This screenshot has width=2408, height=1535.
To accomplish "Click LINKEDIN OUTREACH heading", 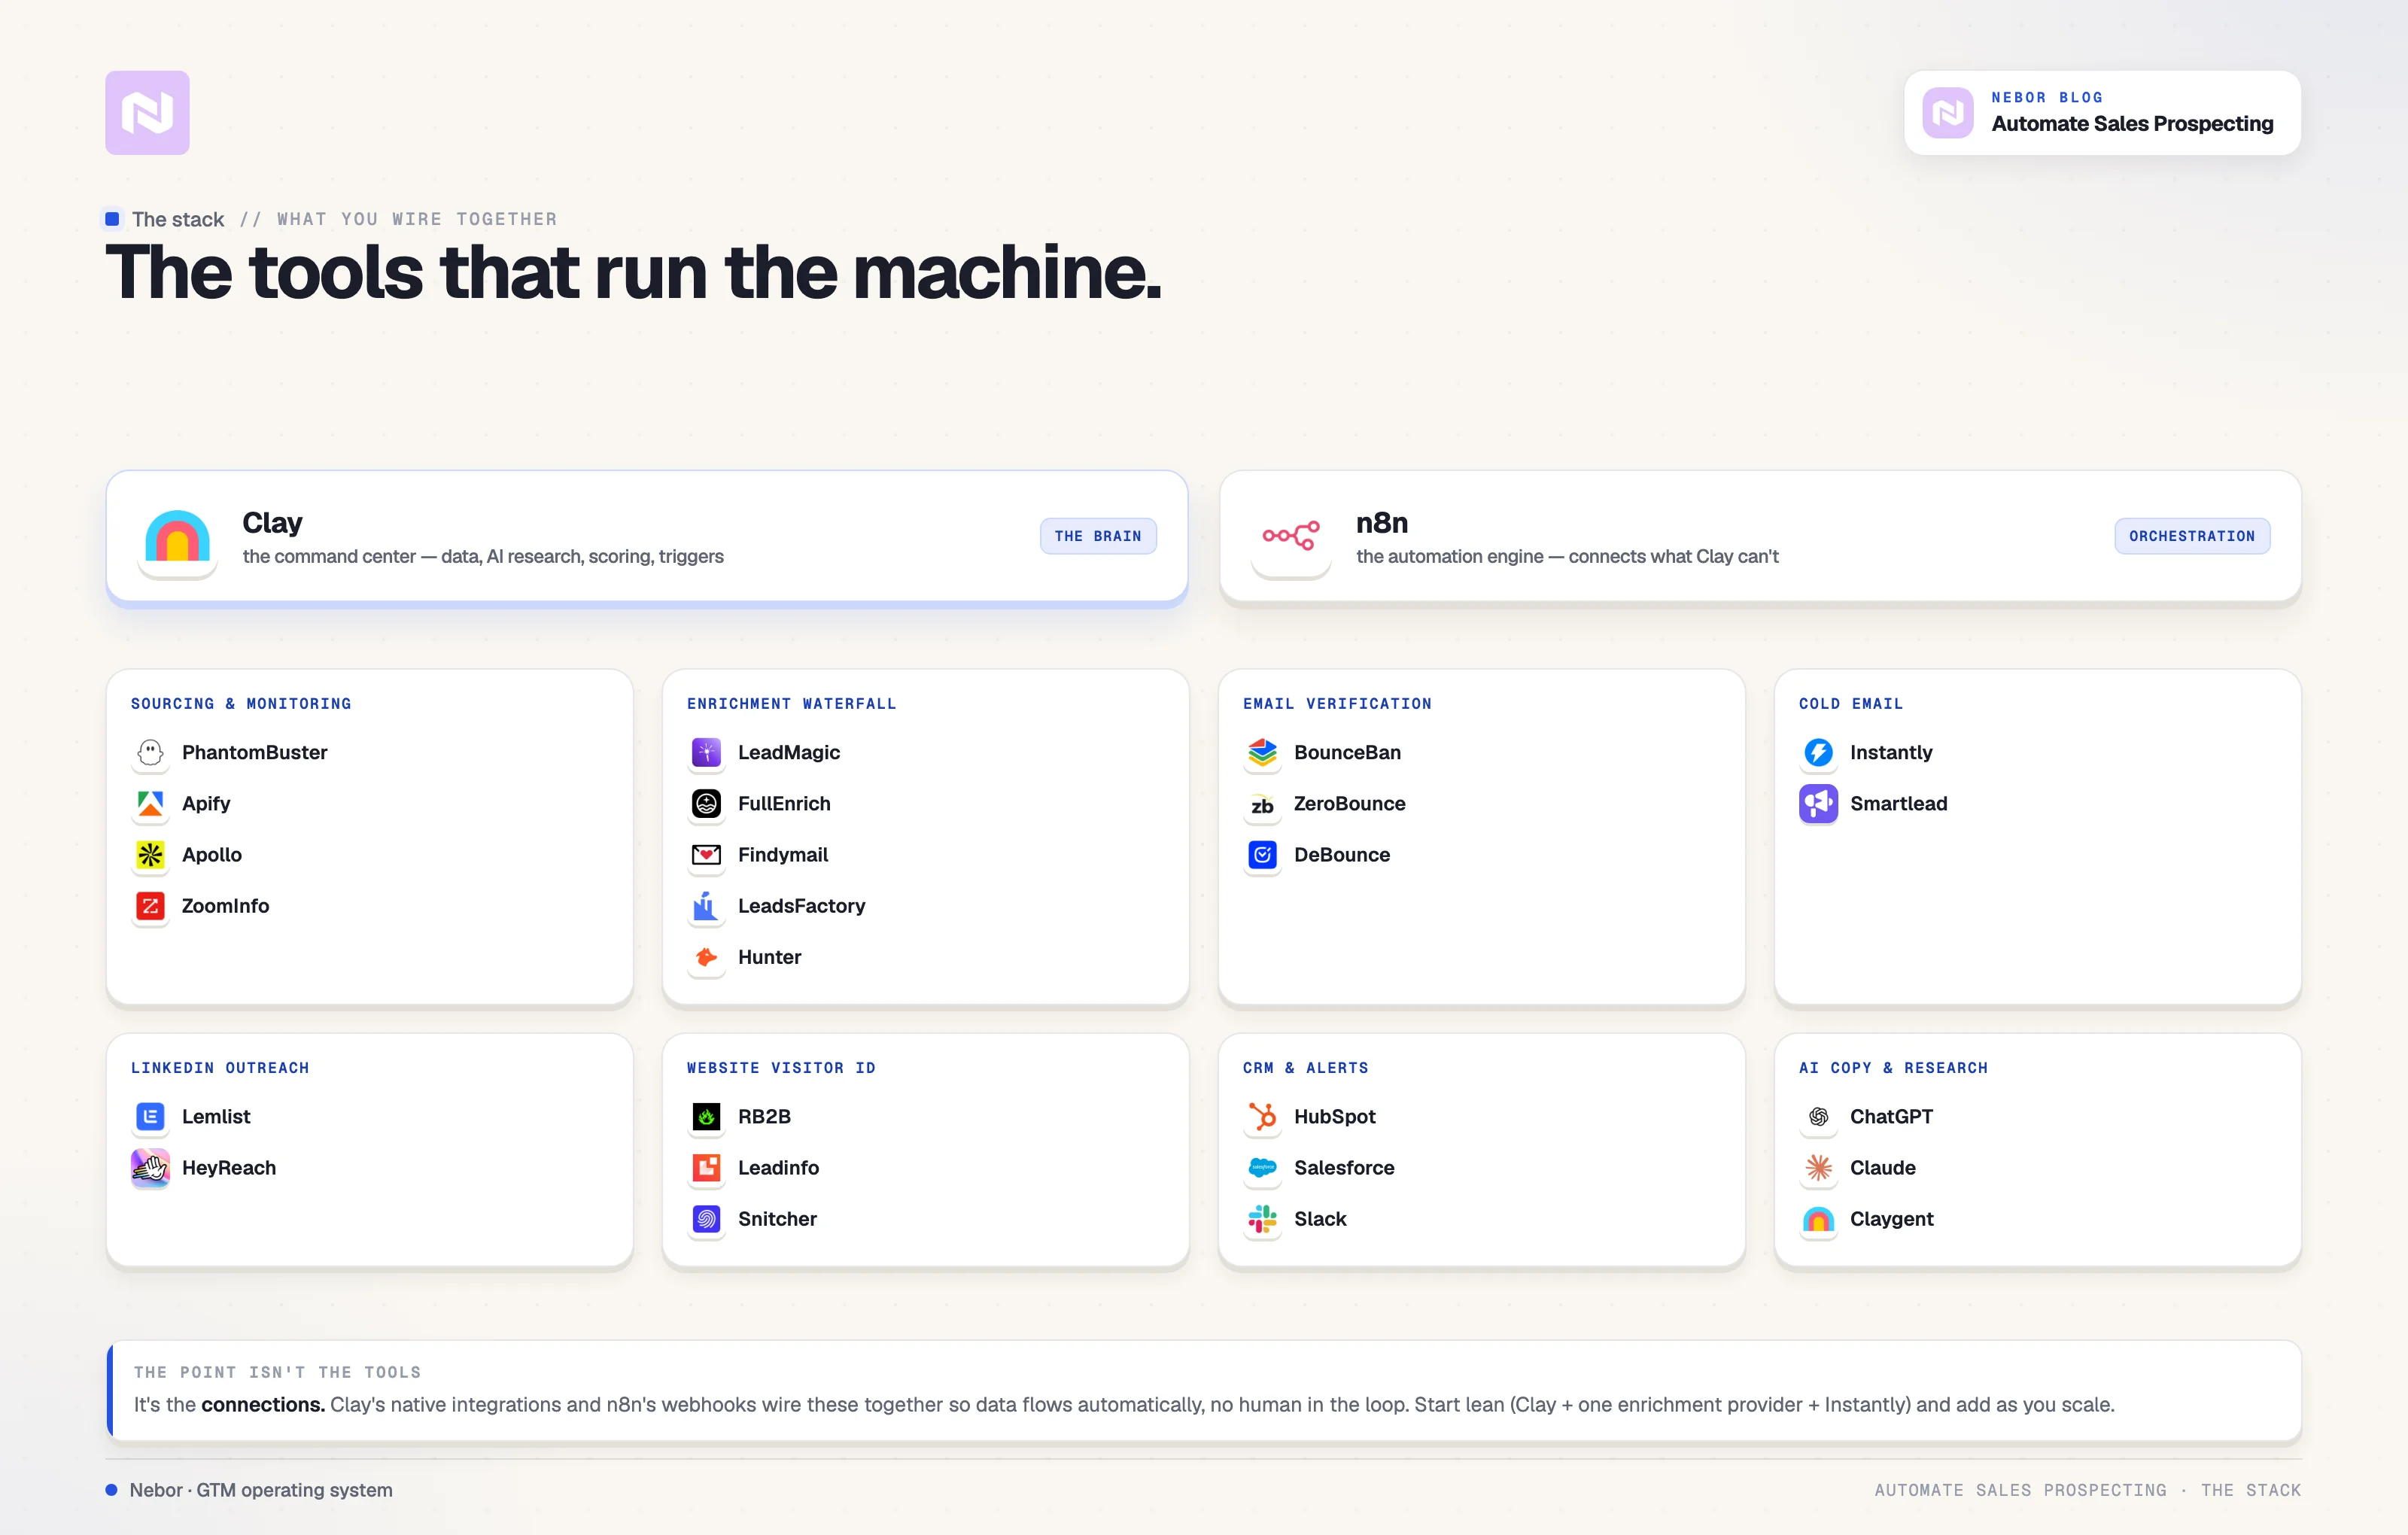I will [220, 1067].
